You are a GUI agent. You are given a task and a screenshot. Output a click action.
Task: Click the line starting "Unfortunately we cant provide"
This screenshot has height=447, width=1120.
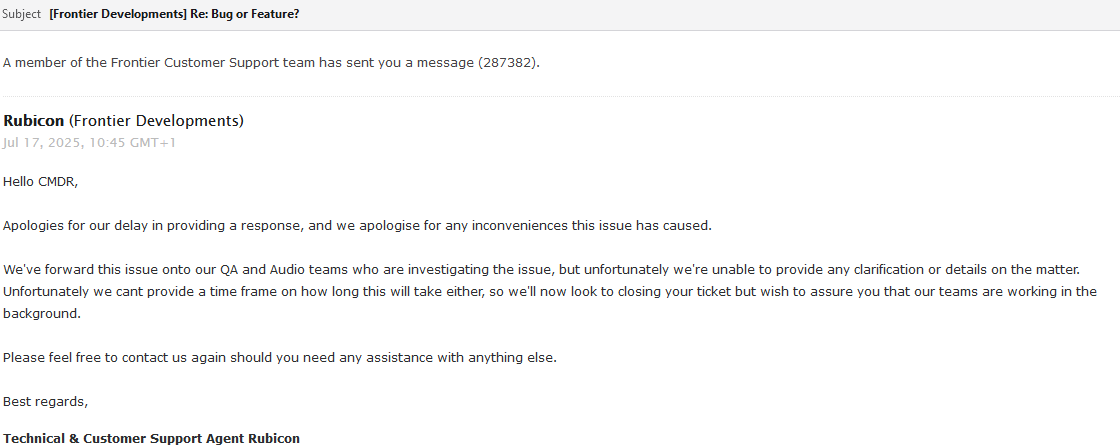click(549, 292)
